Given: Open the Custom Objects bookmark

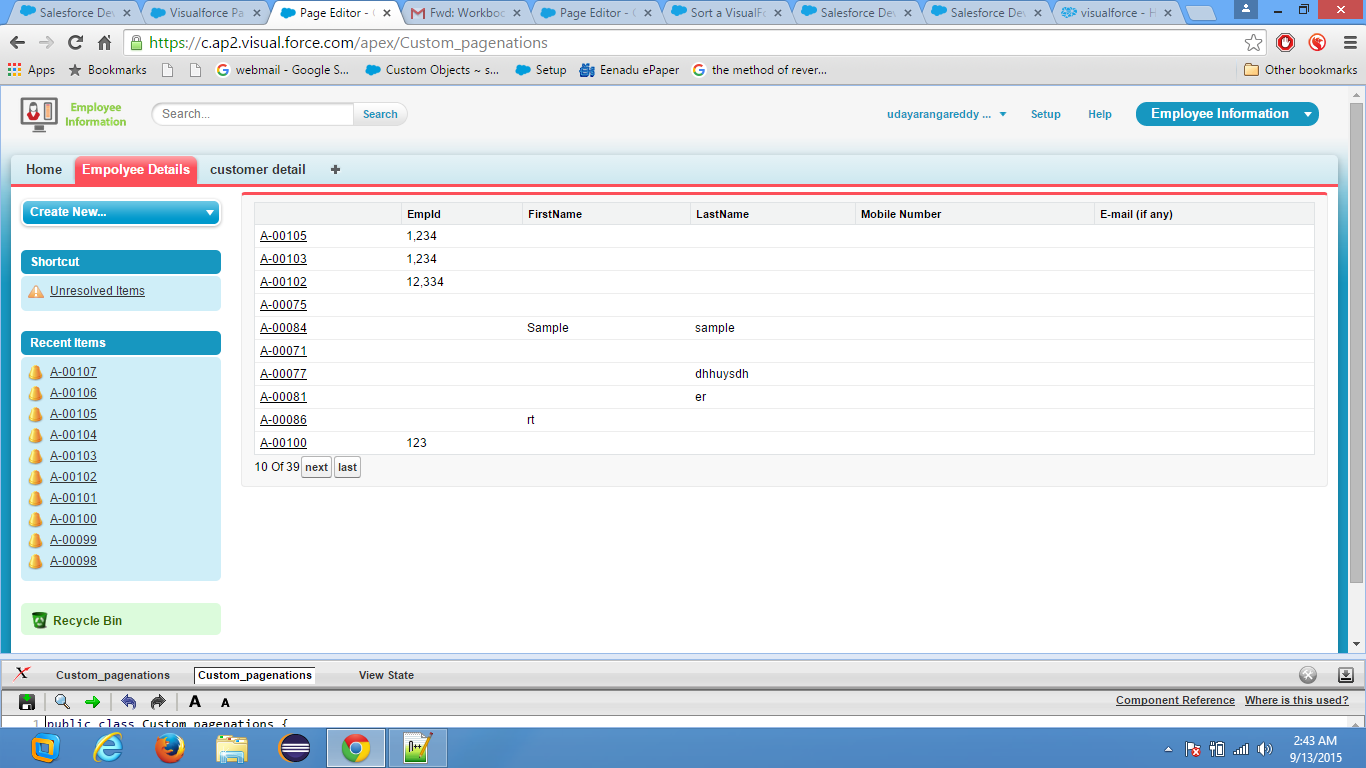Looking at the screenshot, I should [x=432, y=70].
